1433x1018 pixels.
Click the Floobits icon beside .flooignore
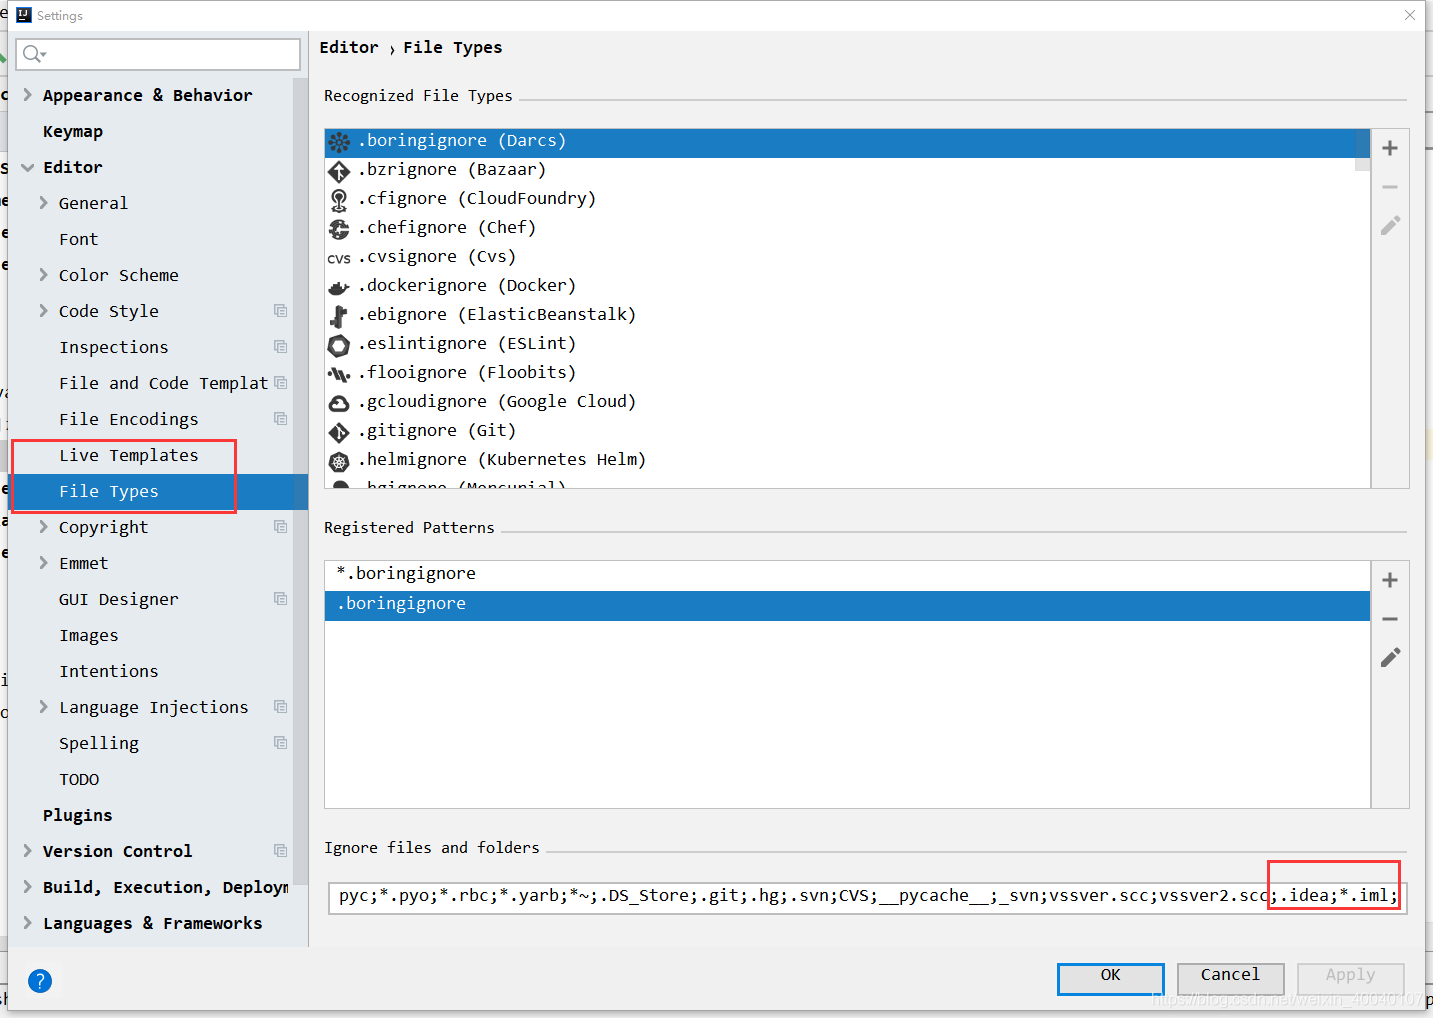point(339,374)
